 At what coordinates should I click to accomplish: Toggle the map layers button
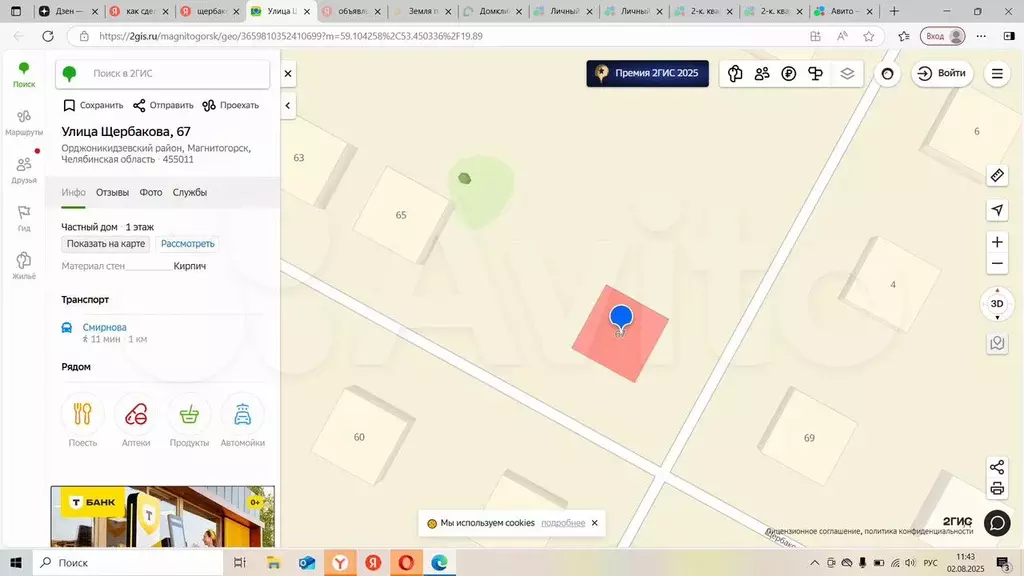[x=847, y=74]
